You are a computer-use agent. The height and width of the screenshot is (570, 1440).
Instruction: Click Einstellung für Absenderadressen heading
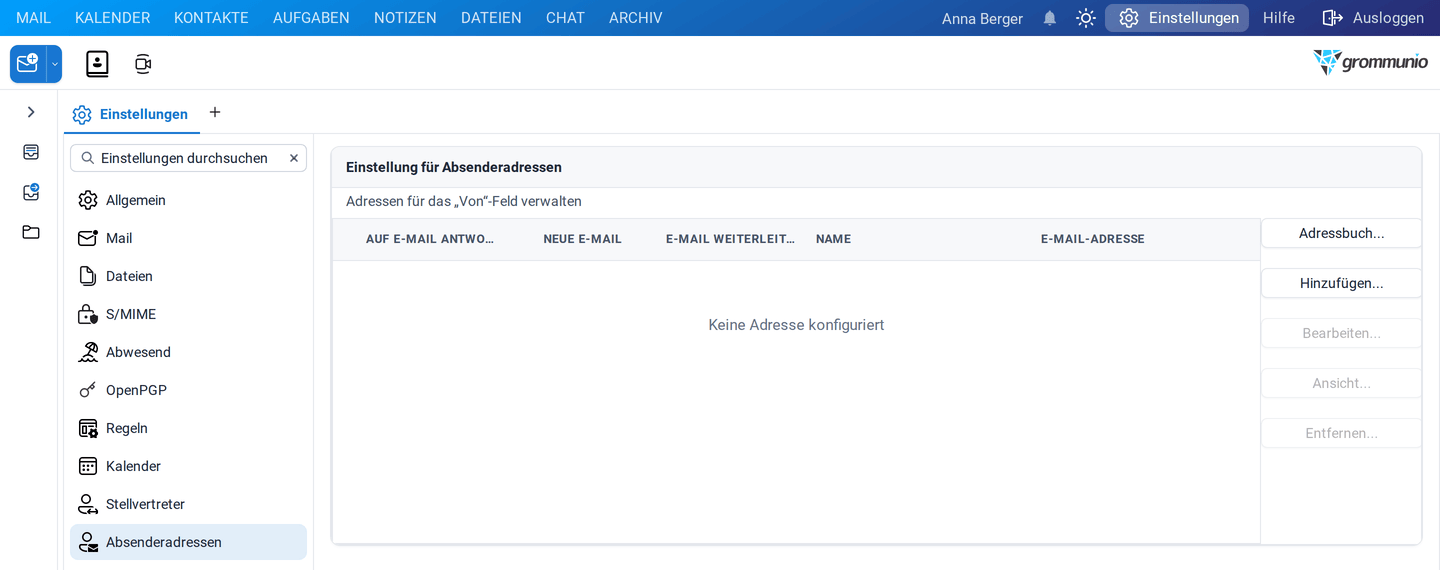pos(454,167)
